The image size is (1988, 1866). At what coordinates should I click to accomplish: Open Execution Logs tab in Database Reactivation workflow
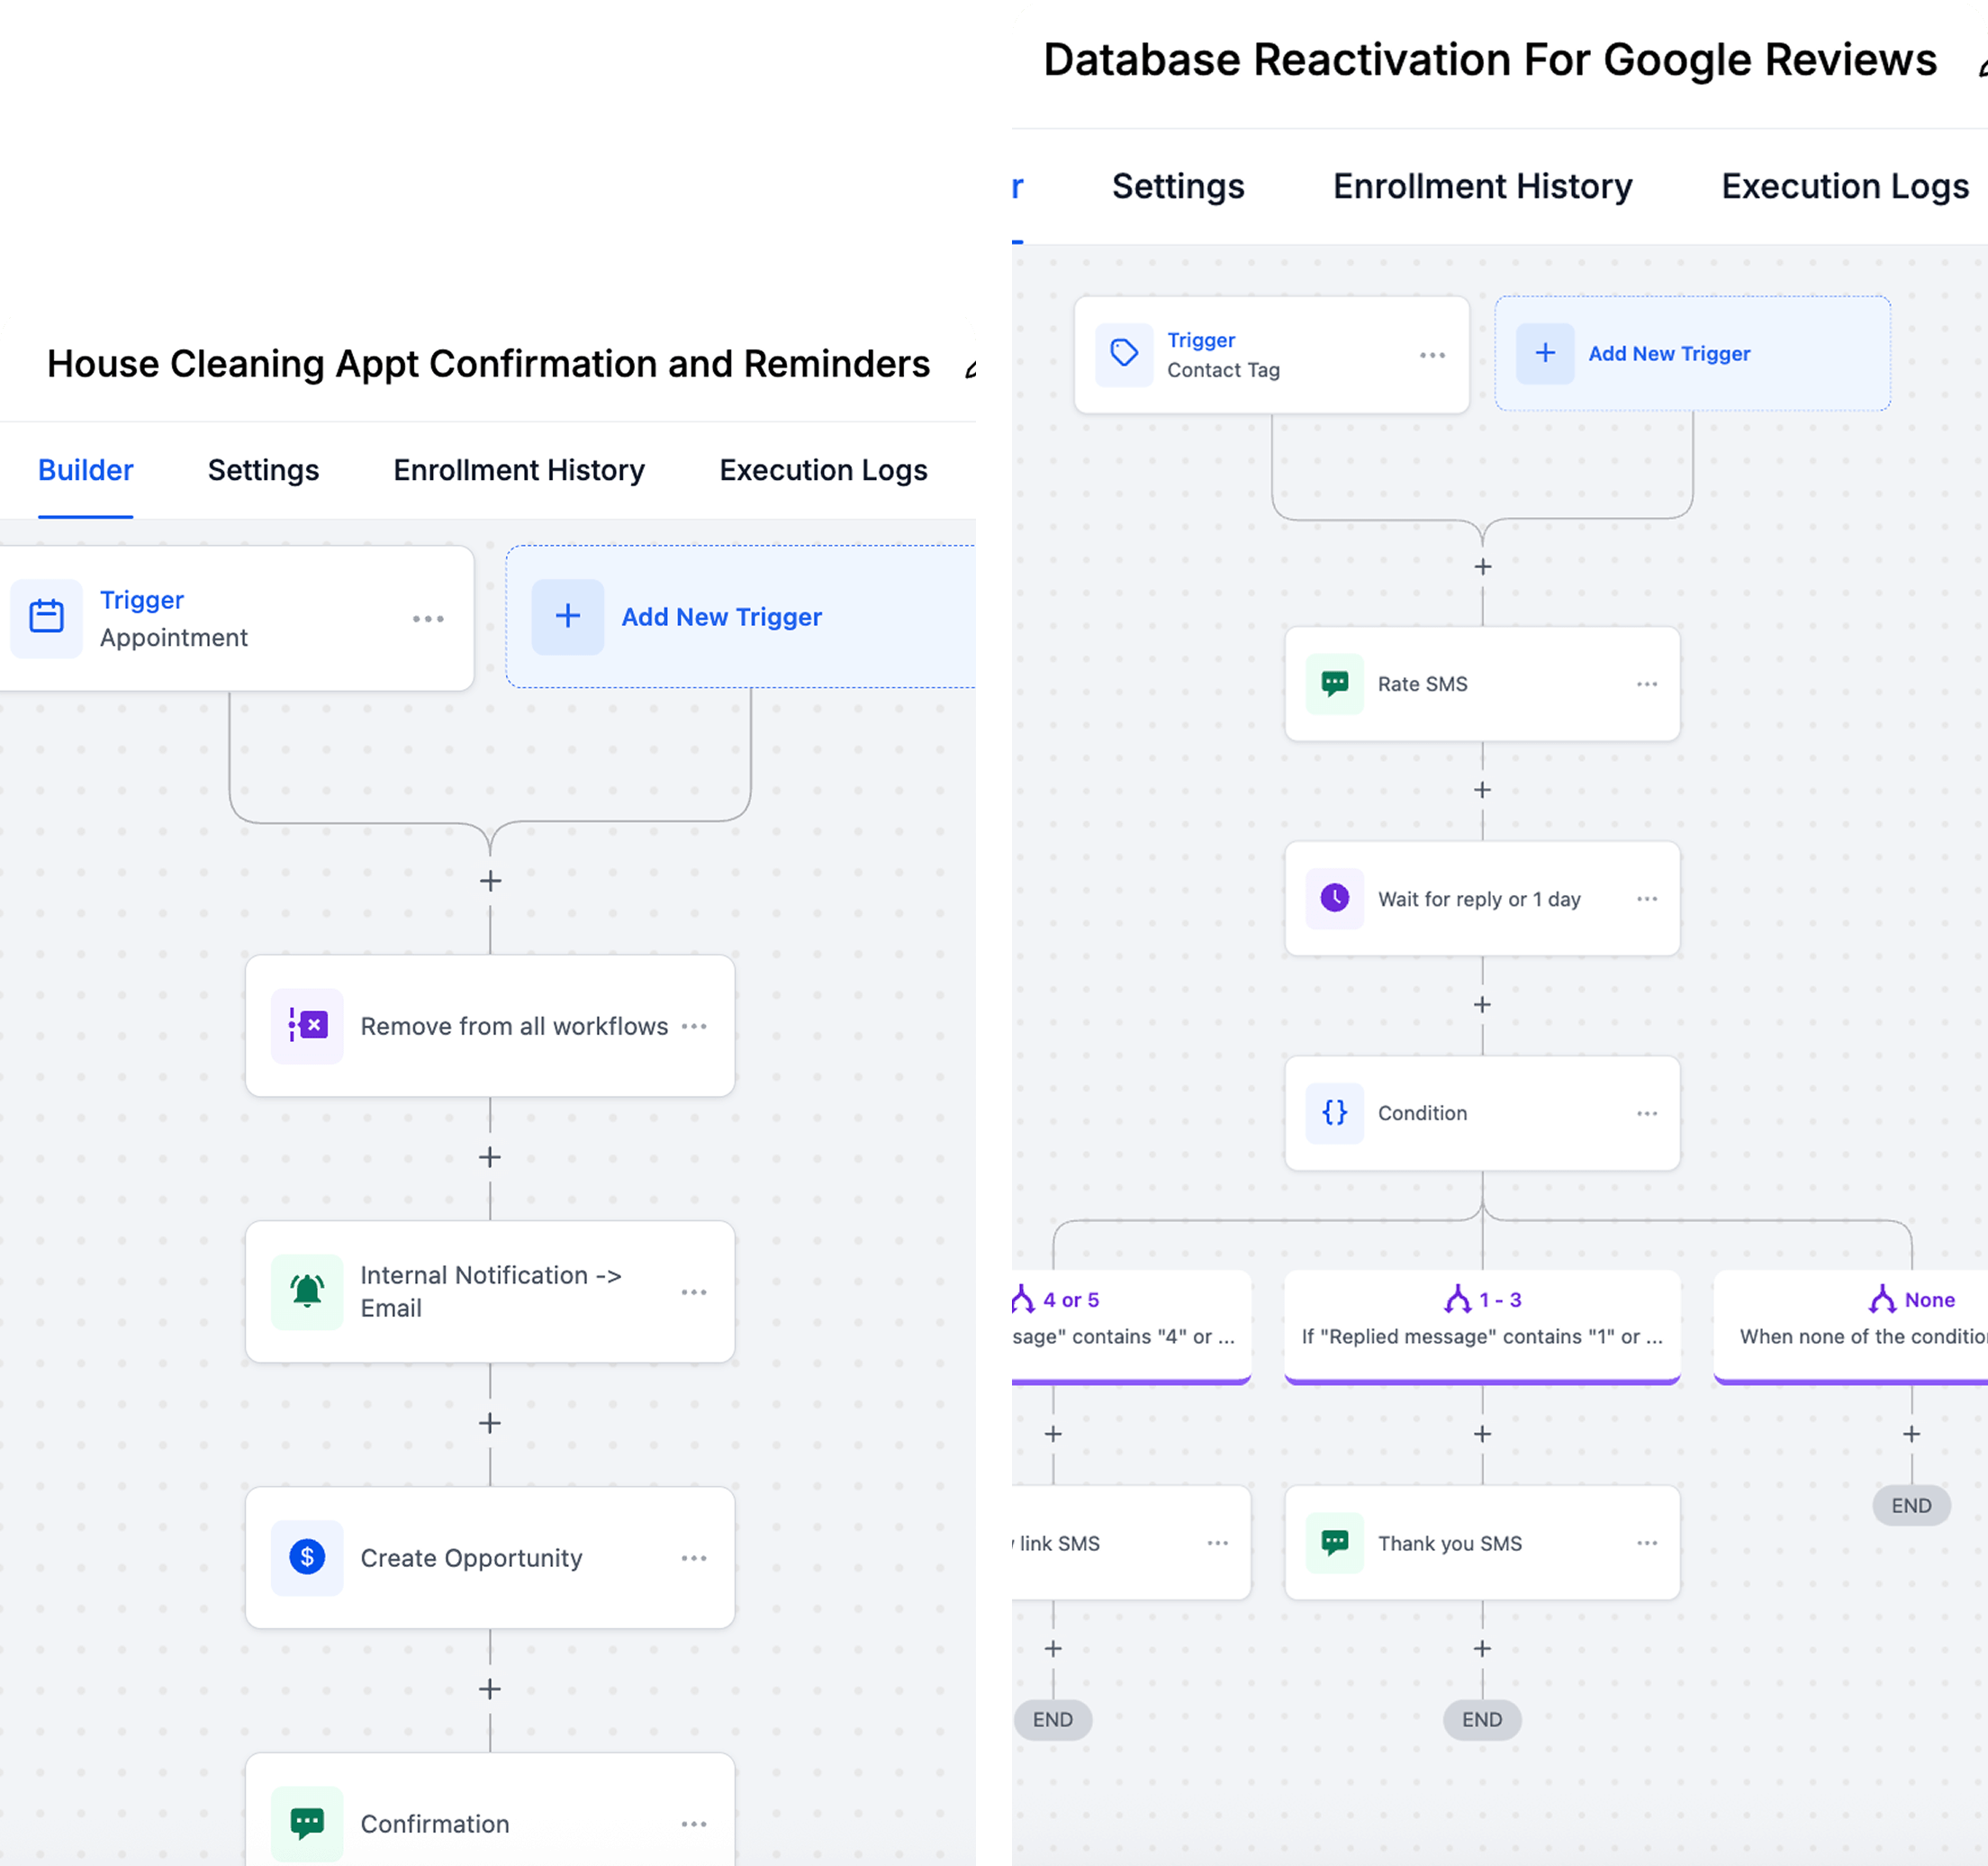1844,186
